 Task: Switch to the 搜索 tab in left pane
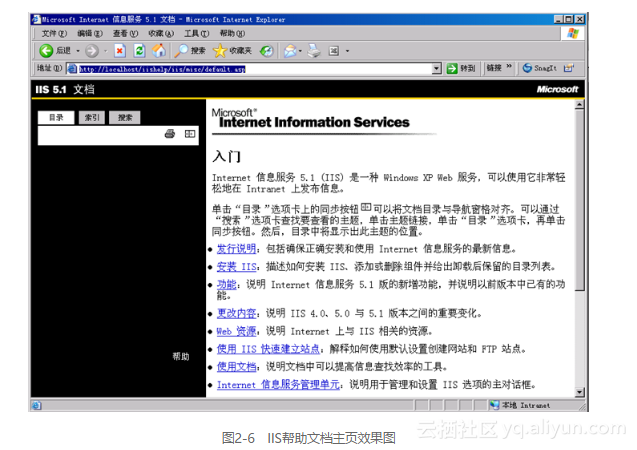click(x=125, y=117)
